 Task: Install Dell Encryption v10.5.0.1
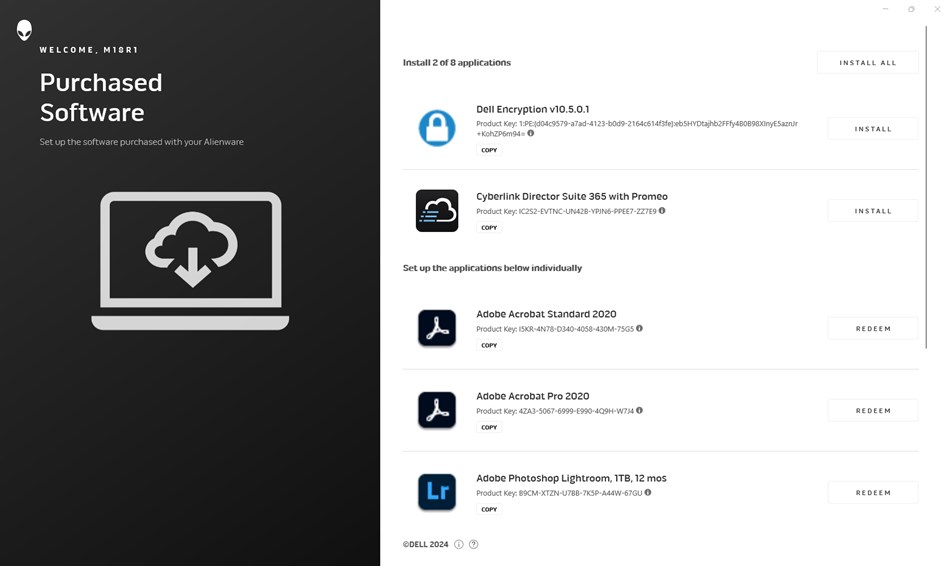873,128
